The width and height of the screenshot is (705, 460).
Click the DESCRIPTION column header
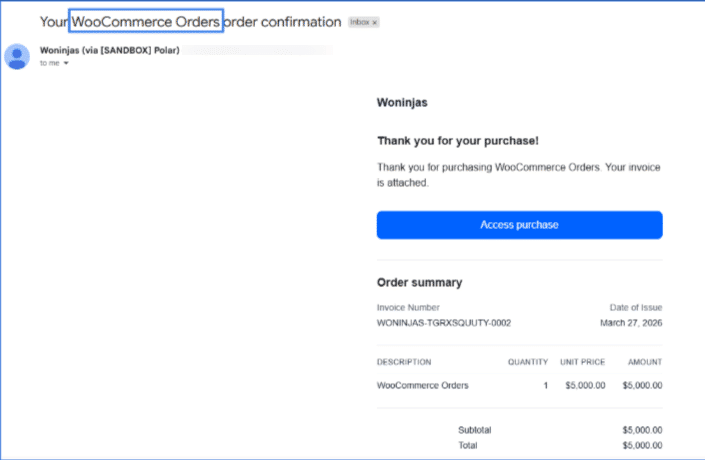pyautogui.click(x=404, y=362)
